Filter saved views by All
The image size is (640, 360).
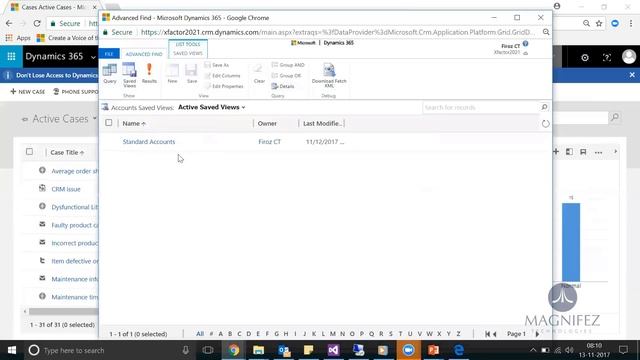click(200, 334)
